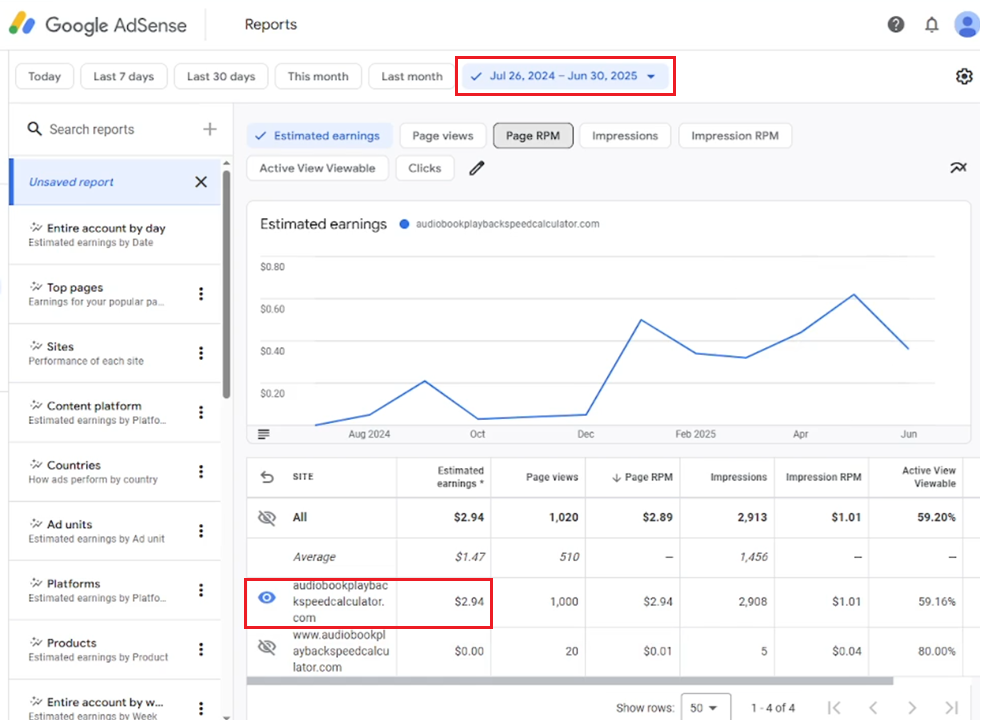Viewport: 983px width, 720px height.
Task: Open the custom date range dropdown
Action: click(x=565, y=77)
